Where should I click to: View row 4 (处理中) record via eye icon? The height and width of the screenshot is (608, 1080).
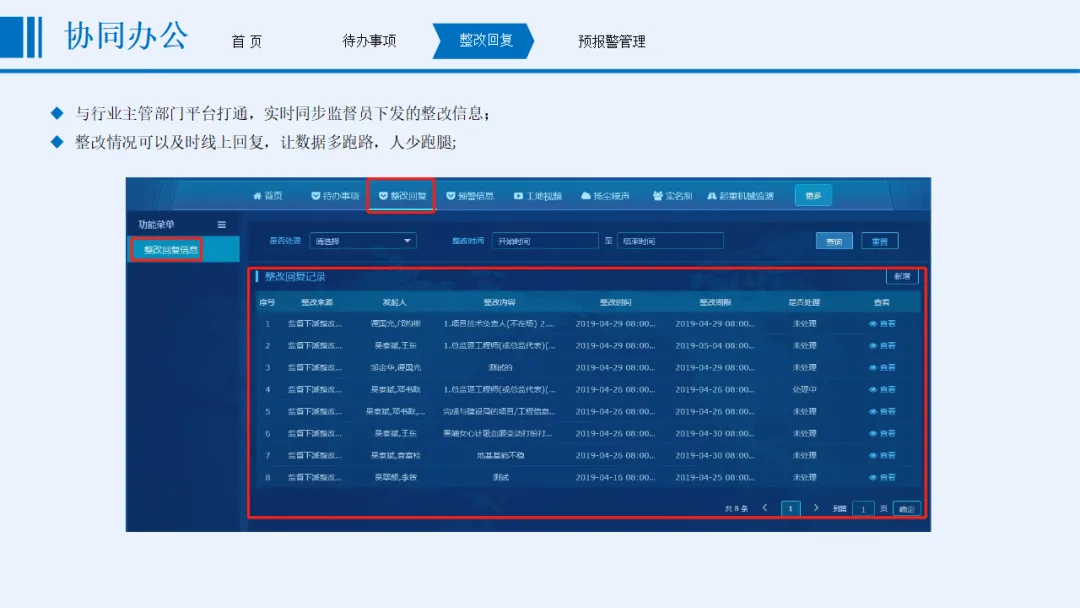pos(882,390)
